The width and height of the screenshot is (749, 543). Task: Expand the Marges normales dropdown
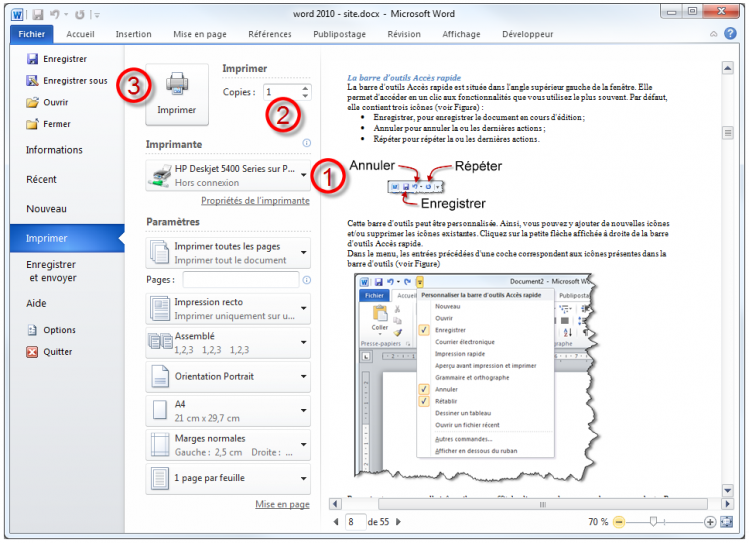tap(303, 445)
